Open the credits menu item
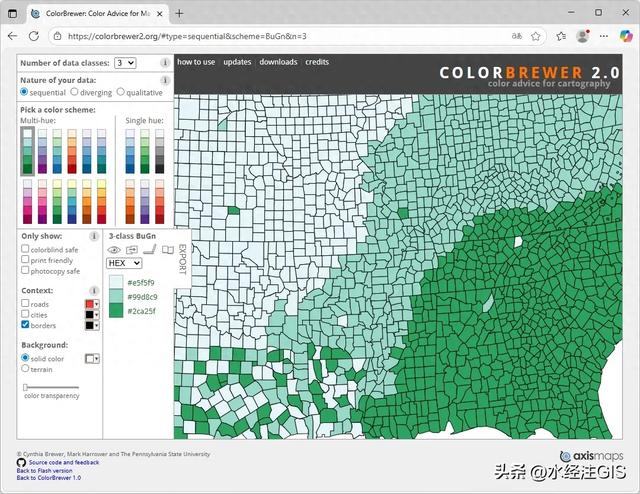640x494 pixels. click(x=317, y=62)
